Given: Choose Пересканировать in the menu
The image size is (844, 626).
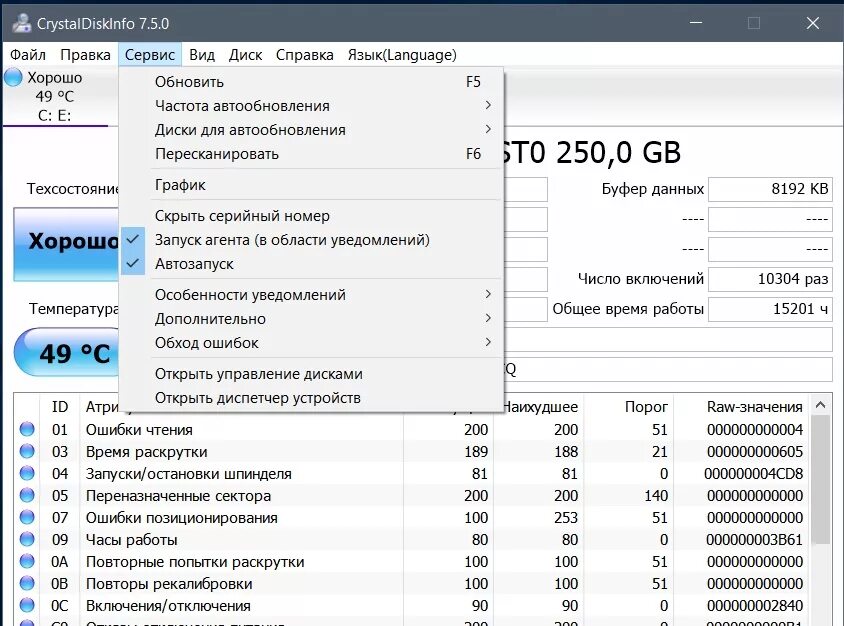Looking at the screenshot, I should coord(311,154).
